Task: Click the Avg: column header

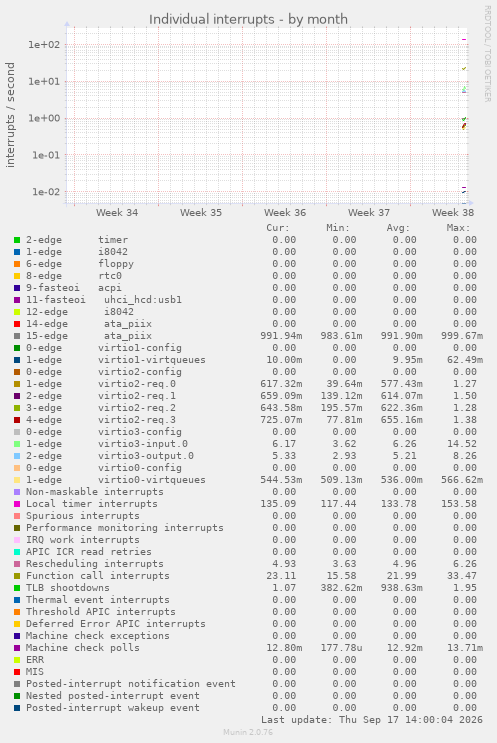Action: point(398,228)
